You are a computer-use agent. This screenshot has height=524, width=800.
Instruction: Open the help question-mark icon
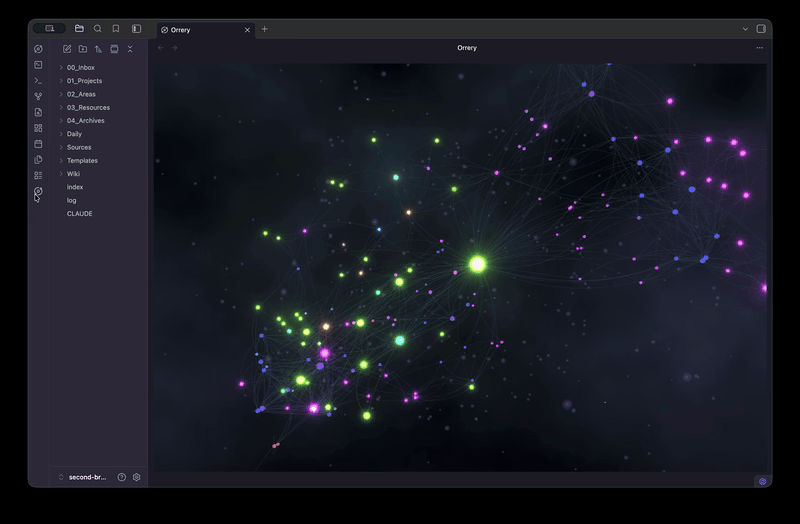(121, 477)
